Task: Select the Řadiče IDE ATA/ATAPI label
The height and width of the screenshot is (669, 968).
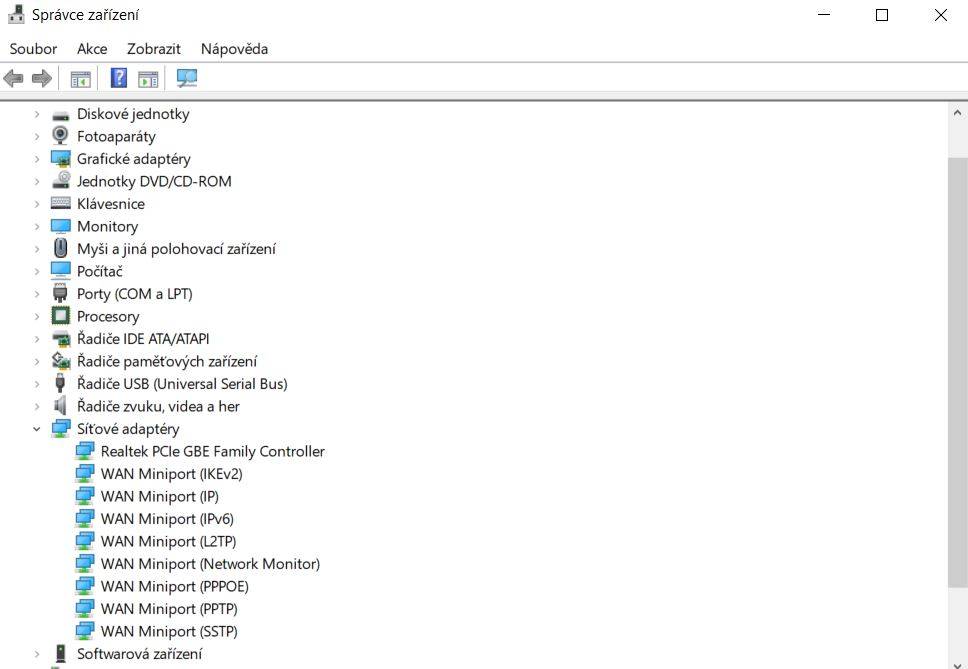Action: pyautogui.click(x=143, y=339)
